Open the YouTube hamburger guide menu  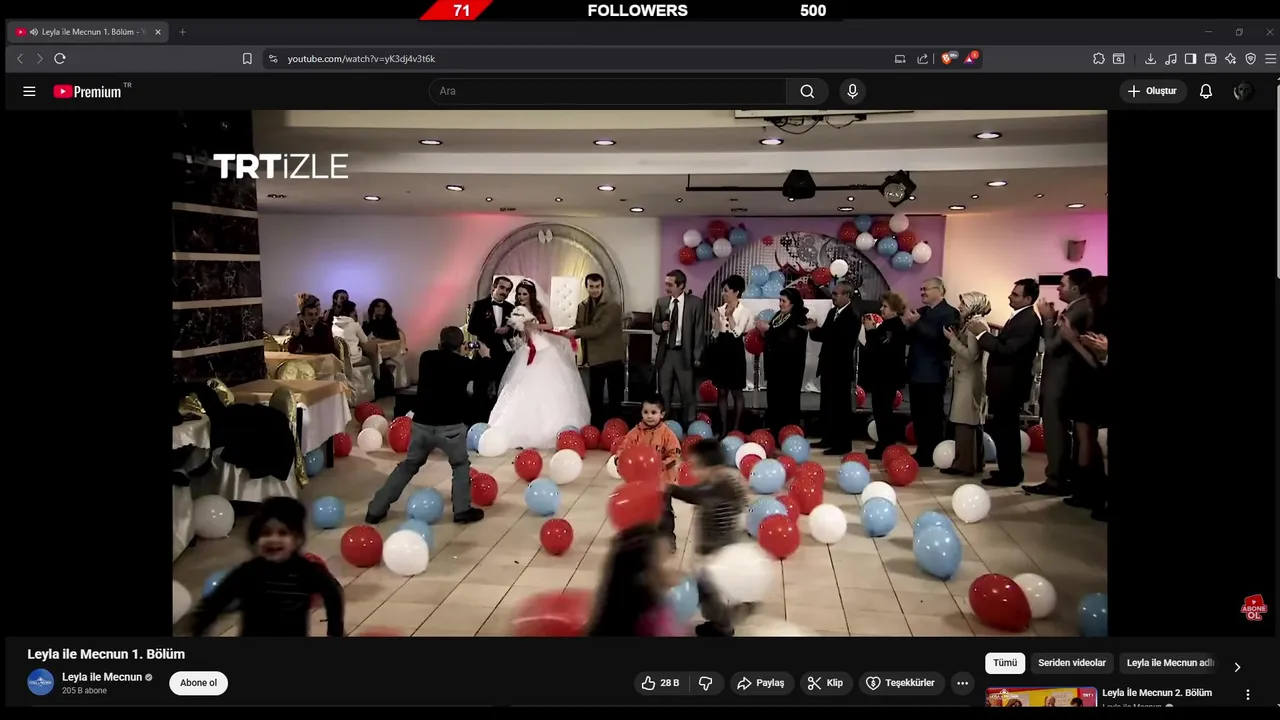pyautogui.click(x=29, y=91)
